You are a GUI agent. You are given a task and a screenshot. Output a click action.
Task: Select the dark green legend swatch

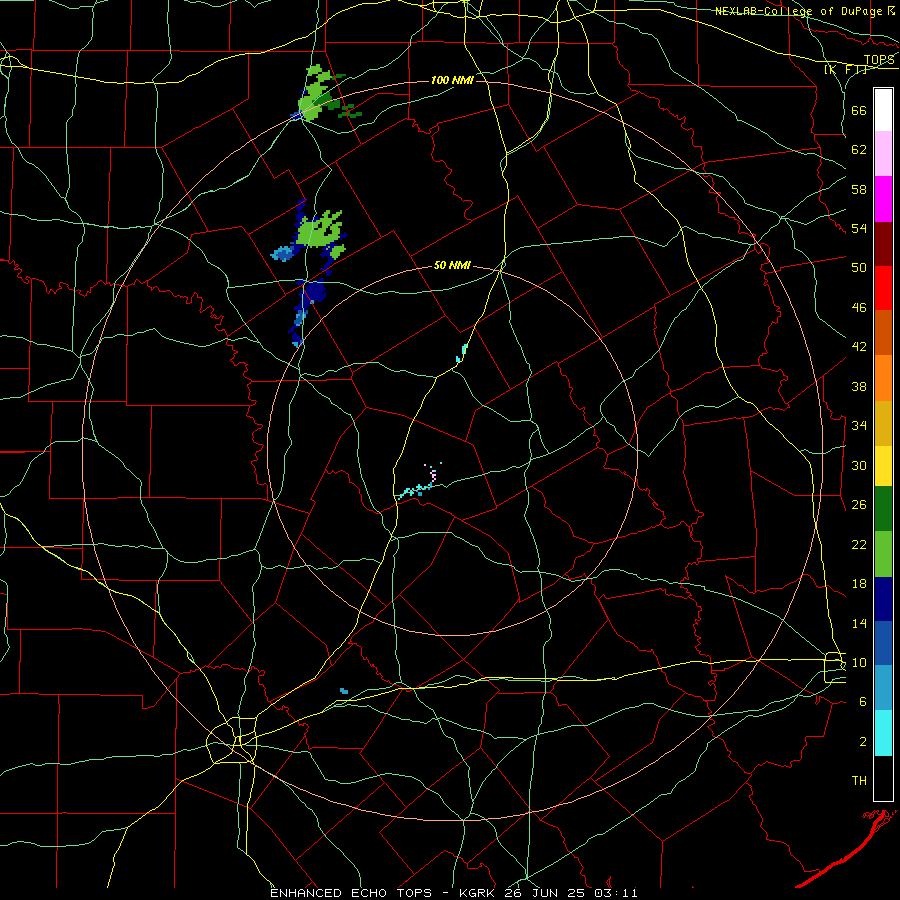[883, 509]
